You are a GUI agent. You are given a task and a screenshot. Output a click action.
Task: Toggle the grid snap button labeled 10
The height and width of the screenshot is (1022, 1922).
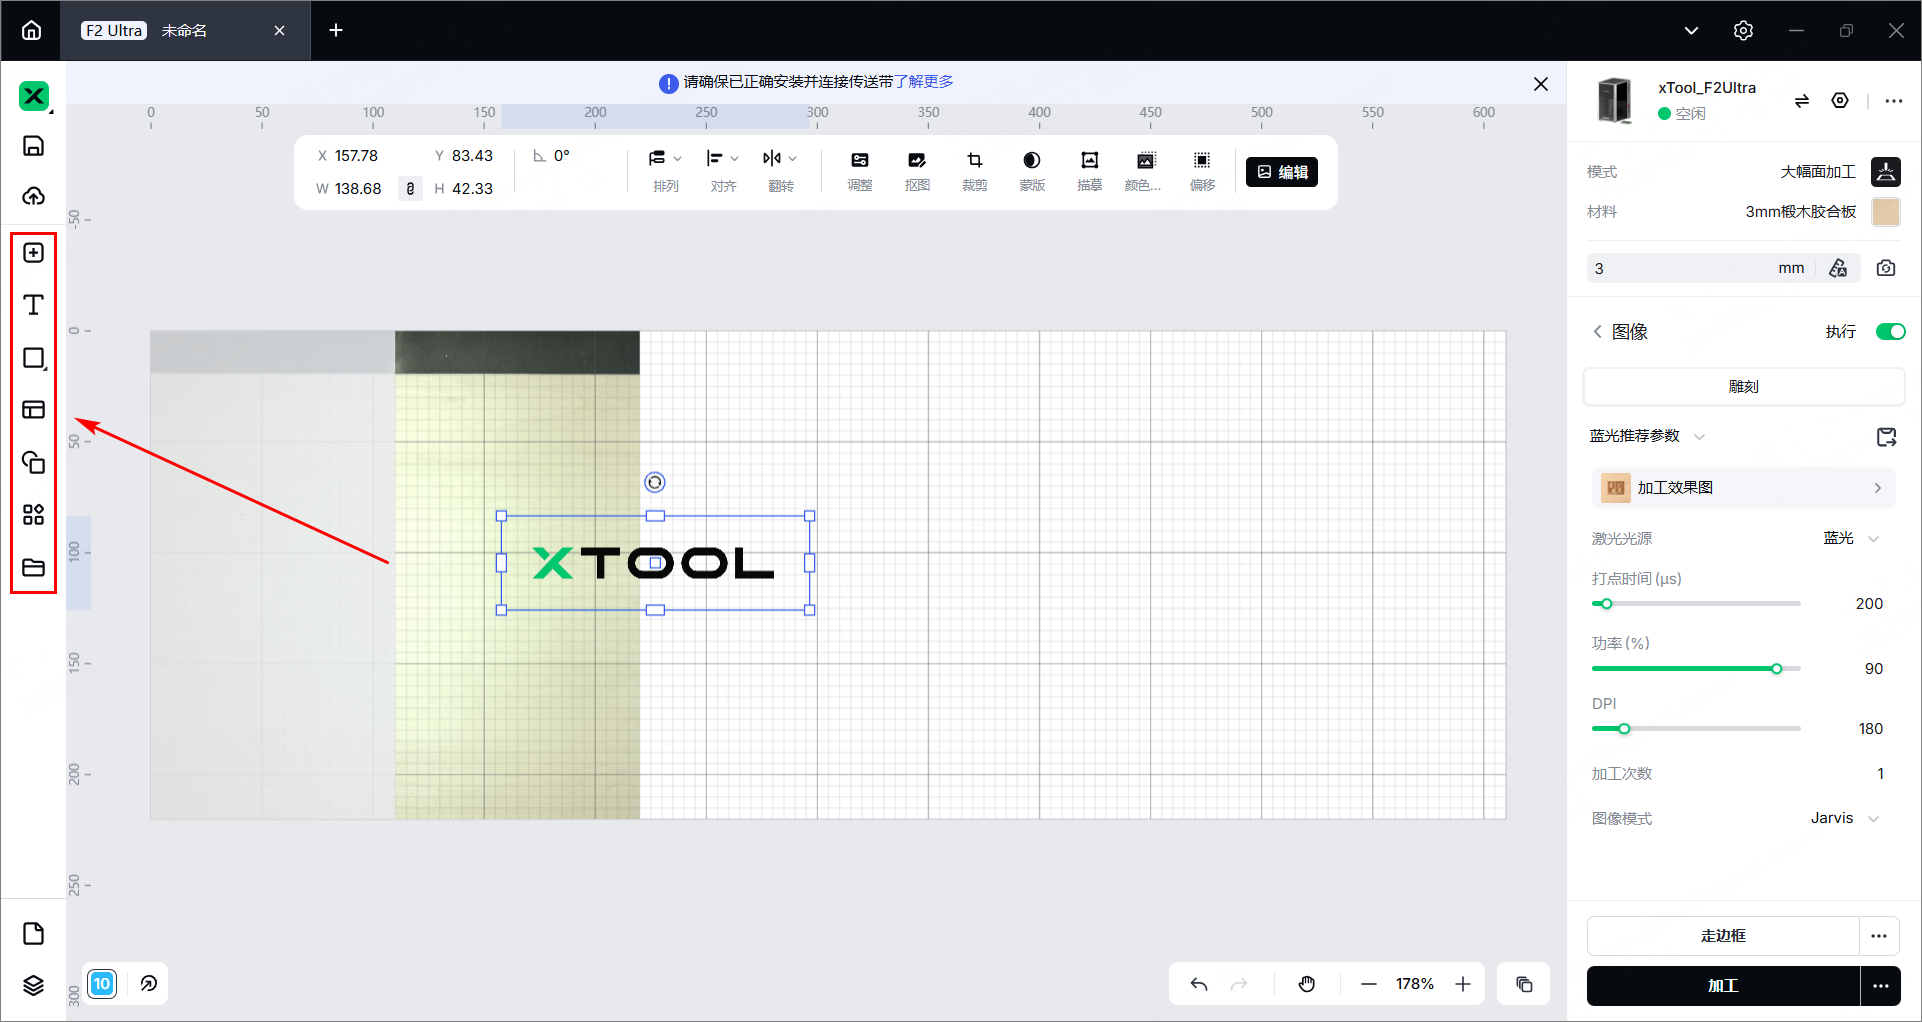click(102, 984)
